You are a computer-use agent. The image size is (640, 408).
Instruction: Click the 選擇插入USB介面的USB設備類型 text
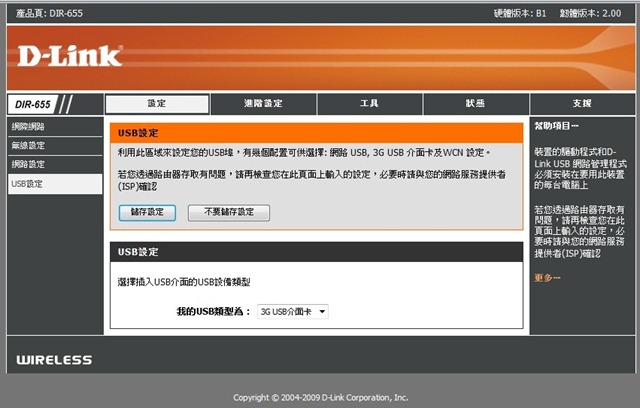tap(184, 282)
